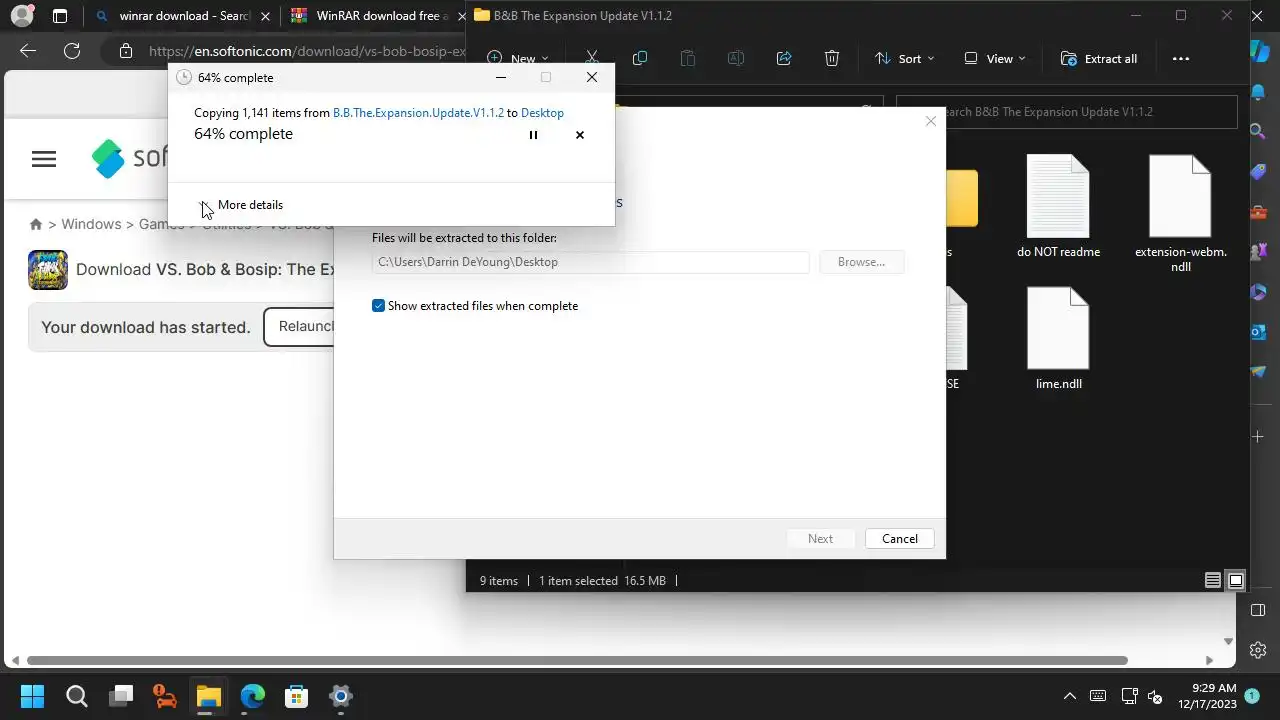Viewport: 1280px width, 720px height.
Task: Switch to details view in Explorer status bar
Action: click(1212, 581)
